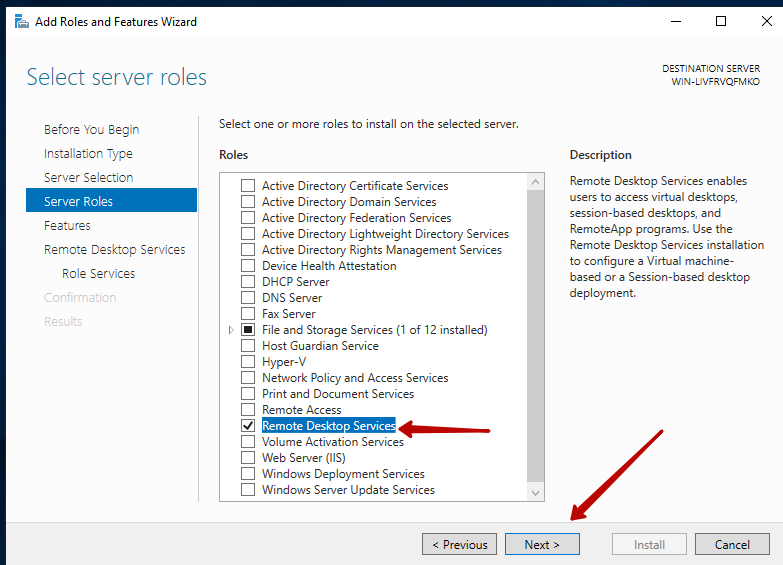Expand File and Storage Services tree
The image size is (783, 565).
[231, 330]
